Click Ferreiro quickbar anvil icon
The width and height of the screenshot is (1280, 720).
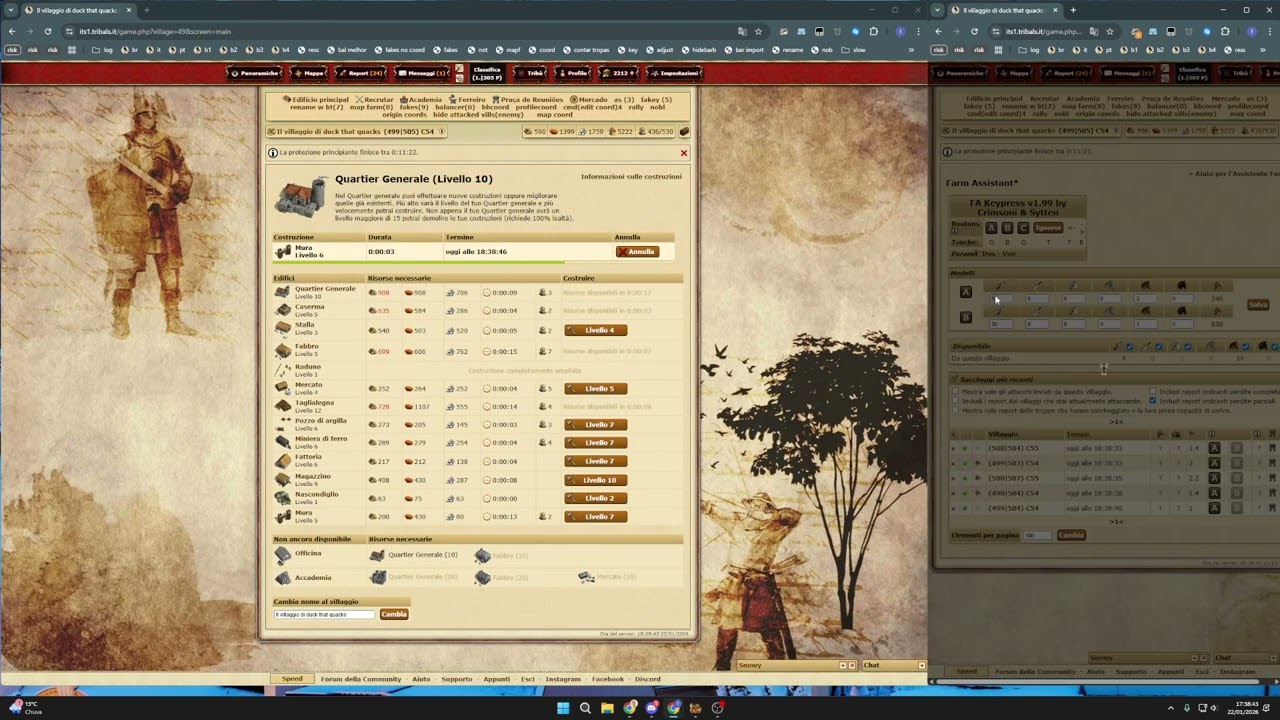(x=453, y=100)
